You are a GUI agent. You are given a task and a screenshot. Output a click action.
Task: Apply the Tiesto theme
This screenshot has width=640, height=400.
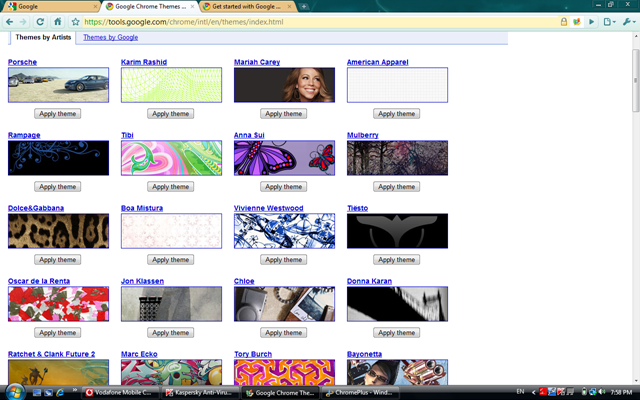(396, 260)
